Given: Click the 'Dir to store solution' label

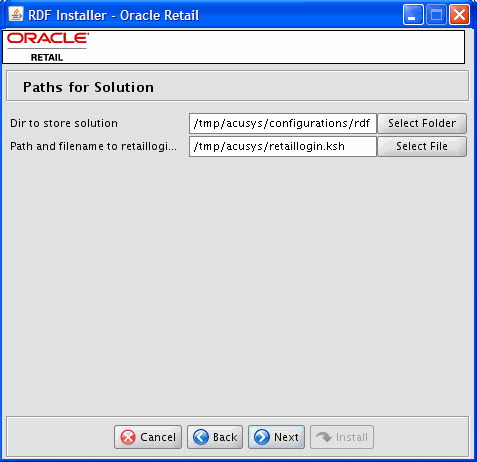Looking at the screenshot, I should pyautogui.click(x=64, y=123).
